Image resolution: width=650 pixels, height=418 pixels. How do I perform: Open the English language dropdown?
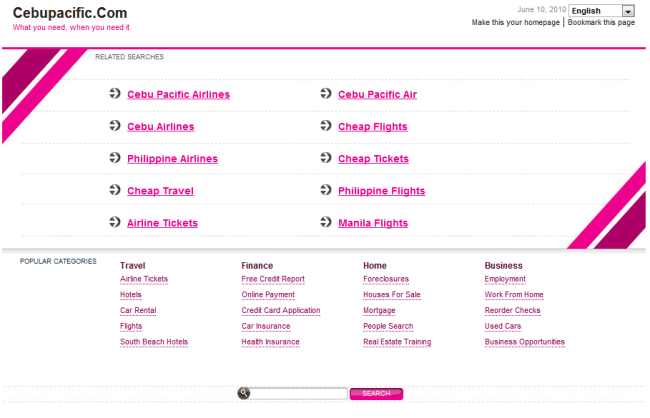[x=601, y=11]
